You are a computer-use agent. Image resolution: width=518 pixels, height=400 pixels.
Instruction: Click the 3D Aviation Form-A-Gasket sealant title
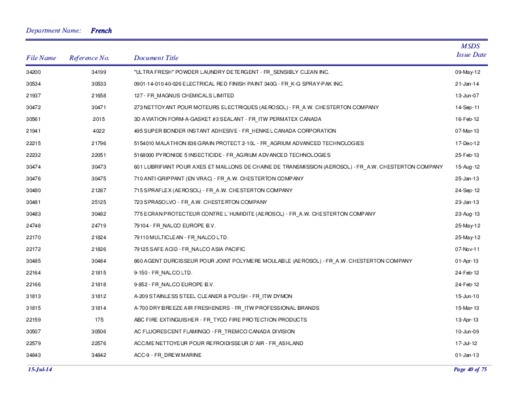click(x=227, y=119)
